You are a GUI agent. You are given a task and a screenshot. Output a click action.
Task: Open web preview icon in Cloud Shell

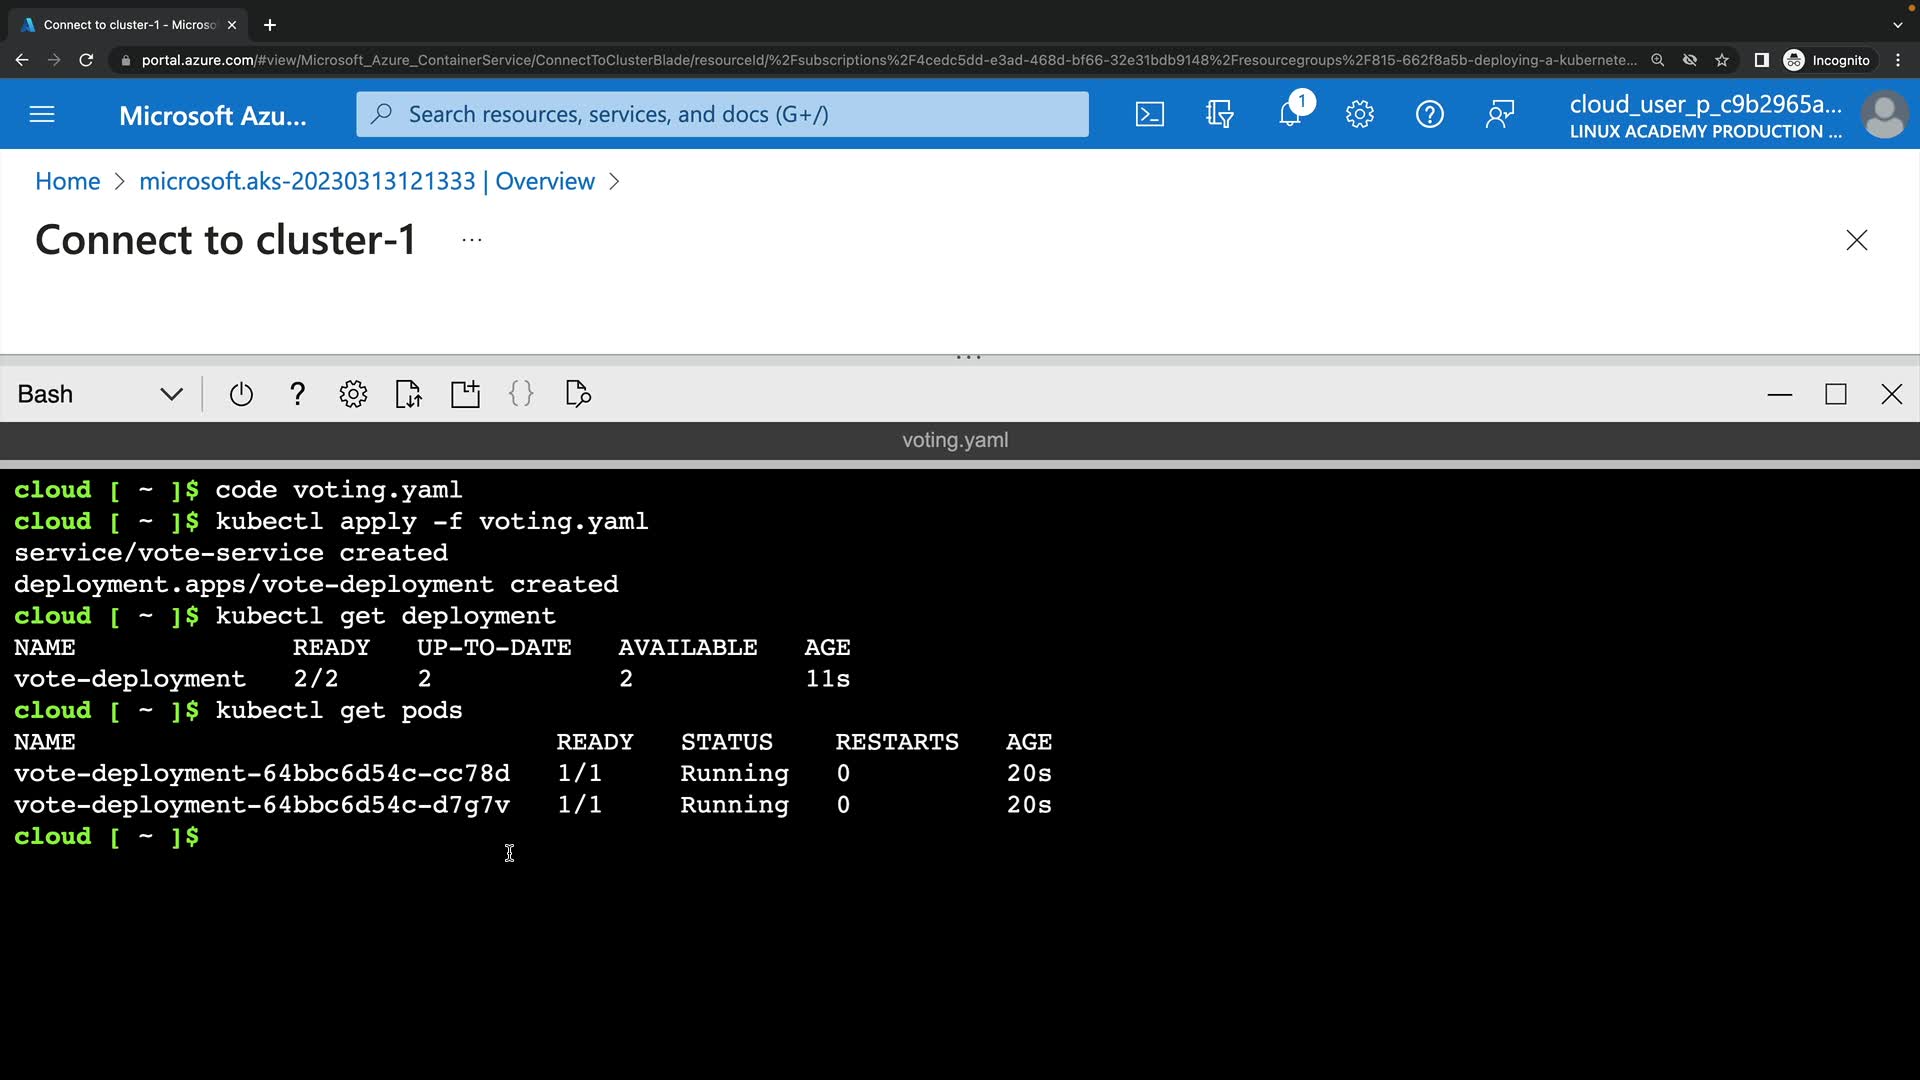click(578, 394)
